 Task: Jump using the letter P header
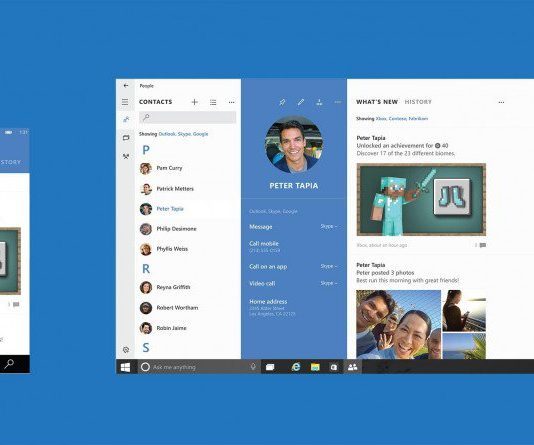point(146,150)
